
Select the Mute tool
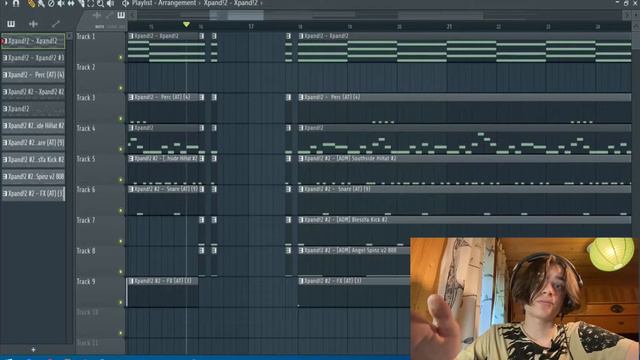pos(61,4)
